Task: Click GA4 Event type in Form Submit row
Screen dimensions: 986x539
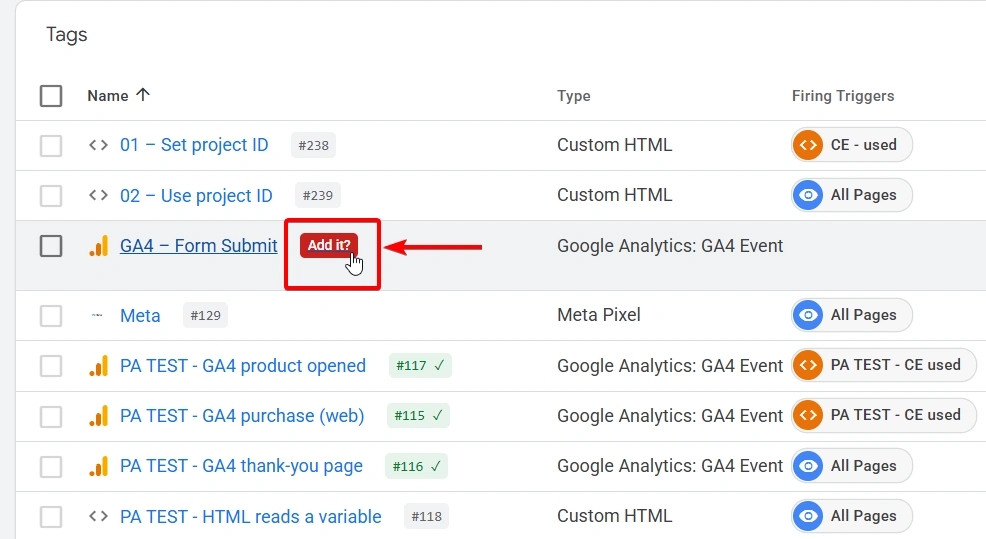Action: click(x=670, y=246)
